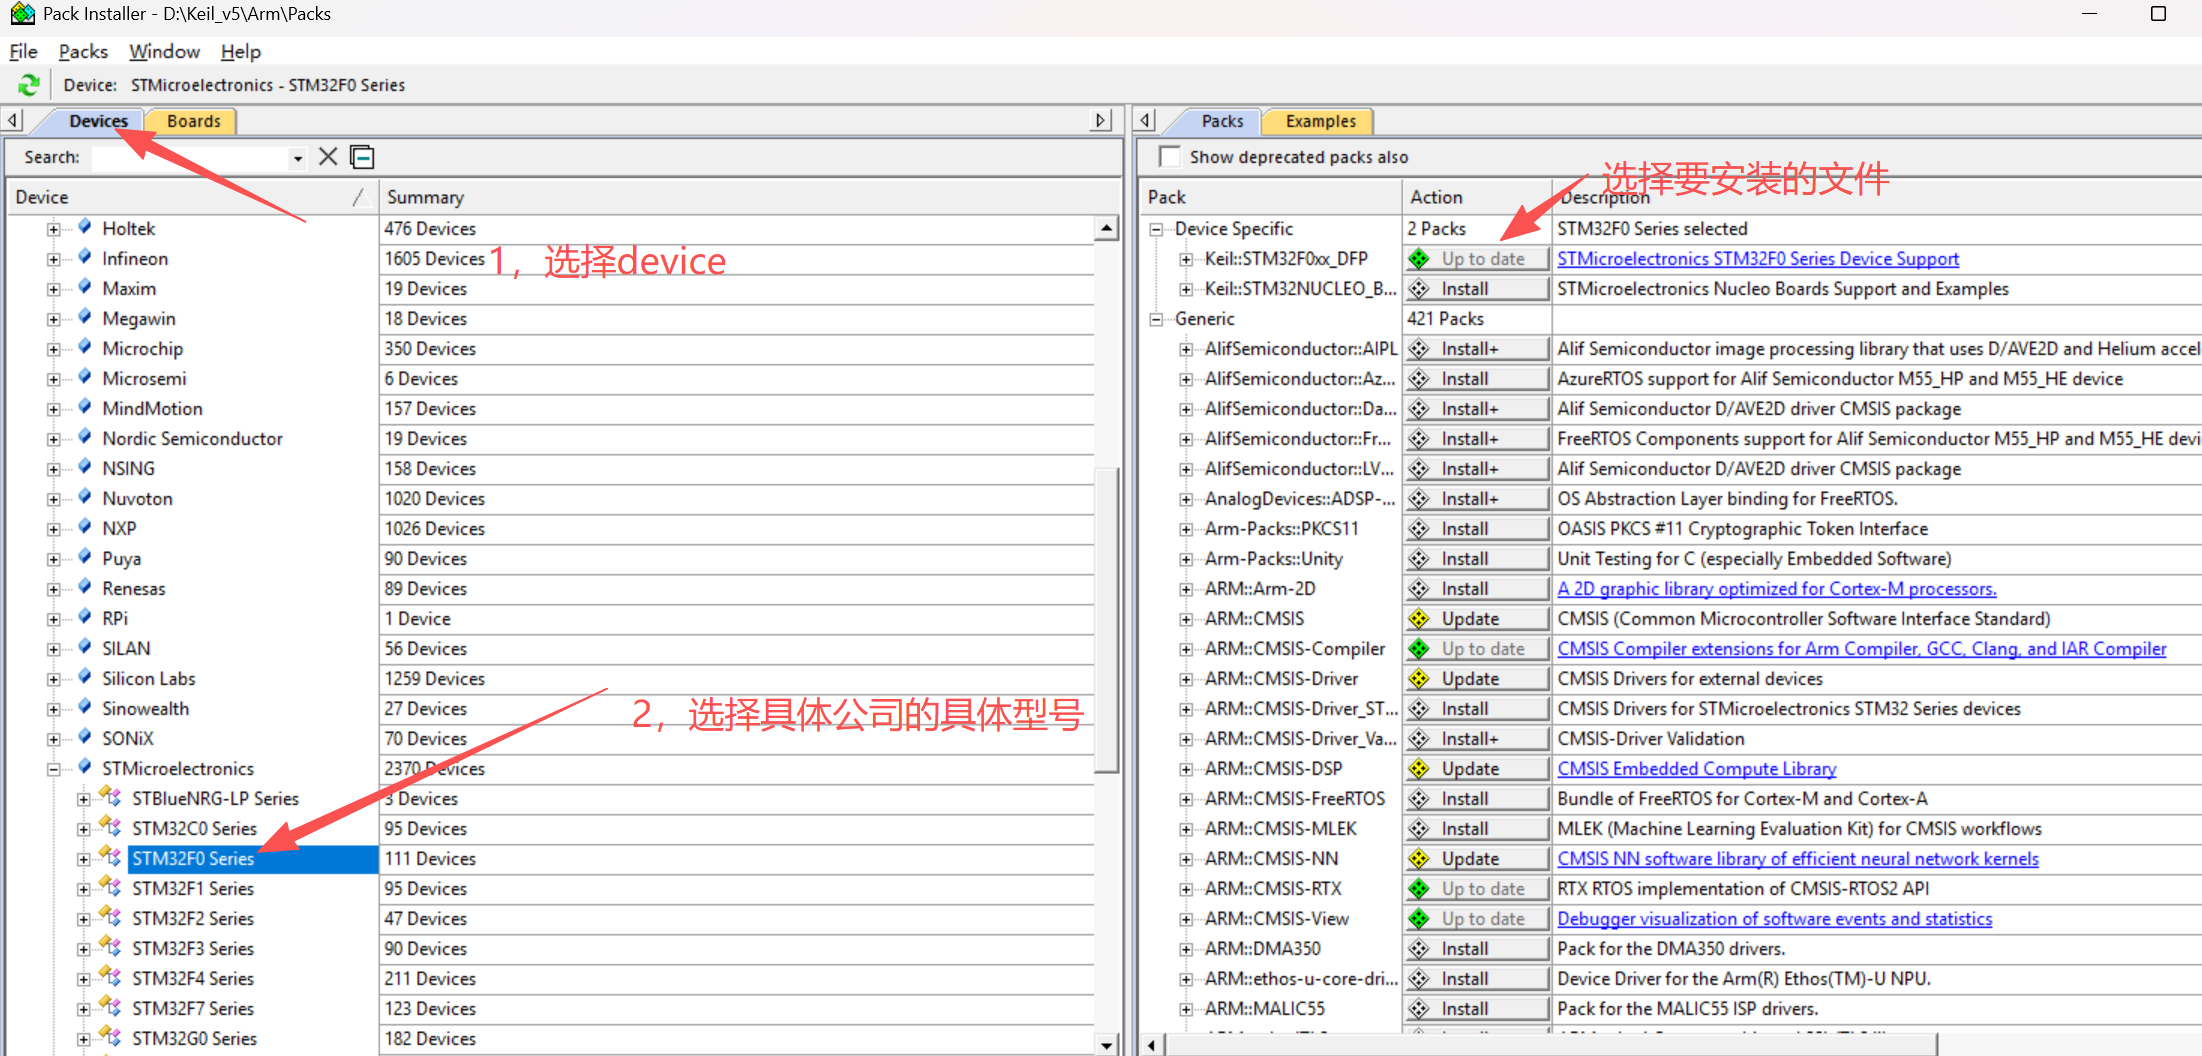Open CMSIS Embedded Compute Library link

(x=1697, y=769)
